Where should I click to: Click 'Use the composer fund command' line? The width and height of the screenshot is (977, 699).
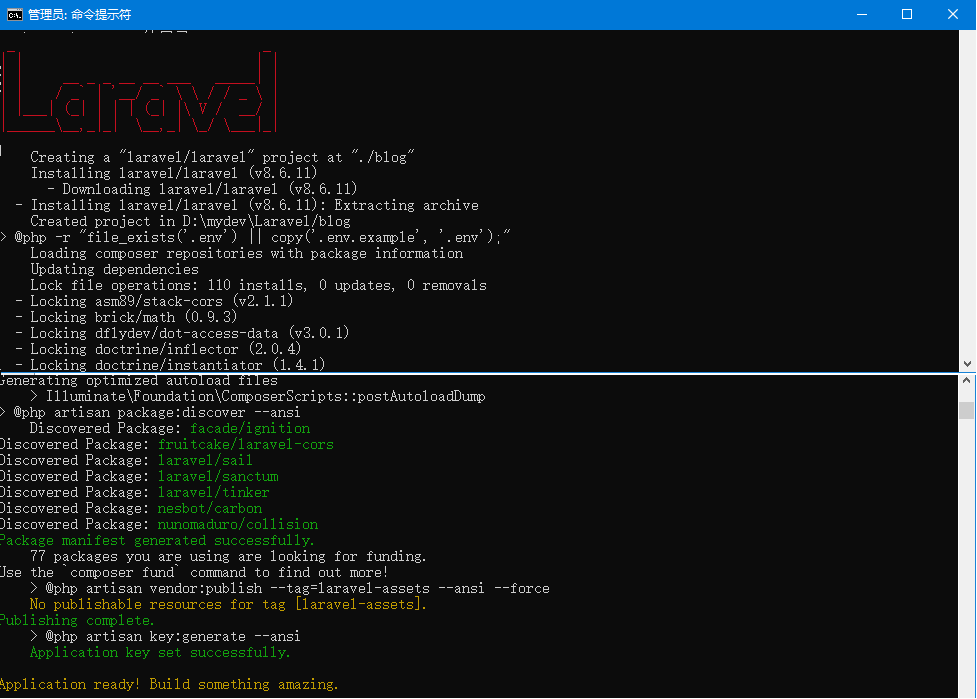click(x=194, y=573)
